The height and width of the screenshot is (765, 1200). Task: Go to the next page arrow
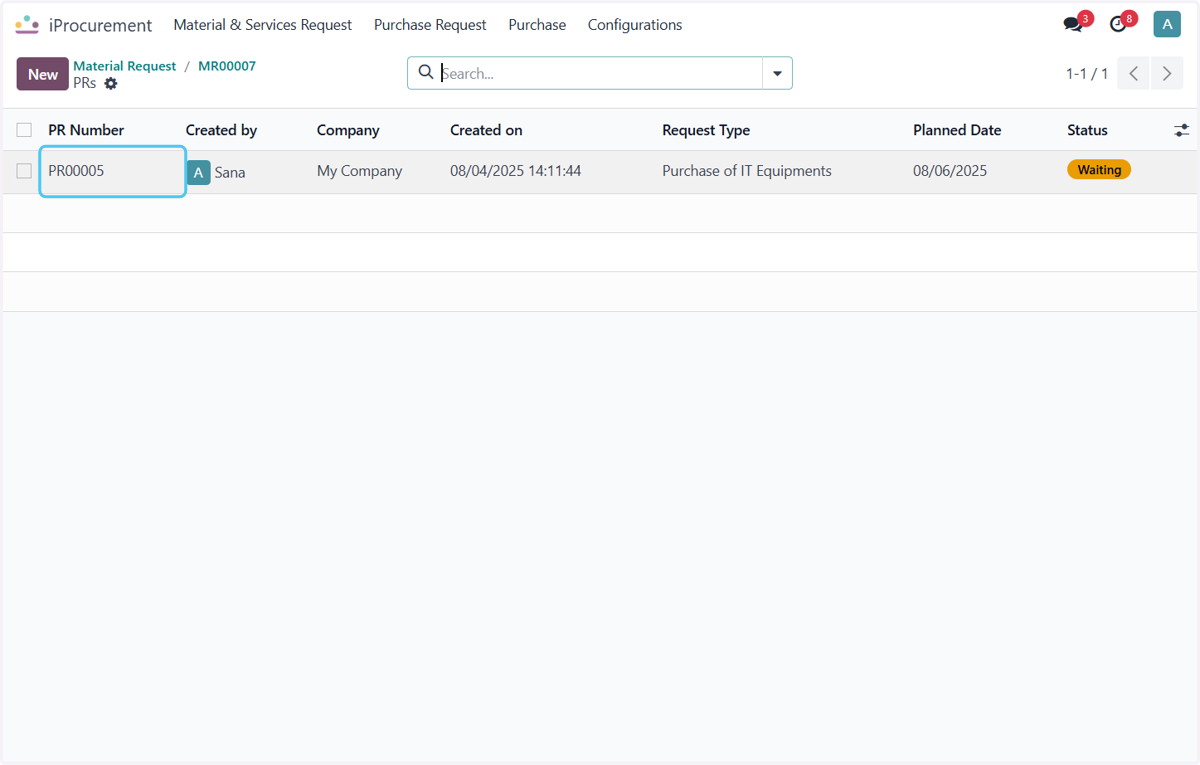1167,74
